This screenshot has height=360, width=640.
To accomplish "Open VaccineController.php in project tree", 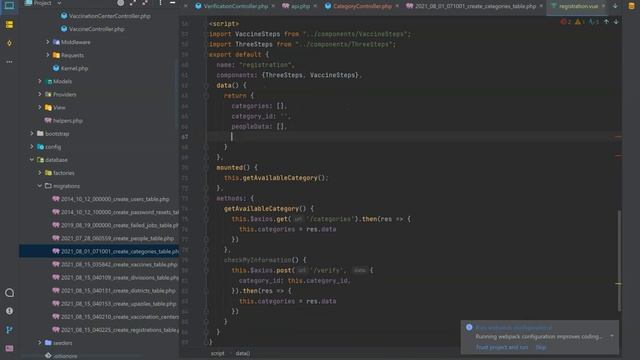I will (92, 29).
